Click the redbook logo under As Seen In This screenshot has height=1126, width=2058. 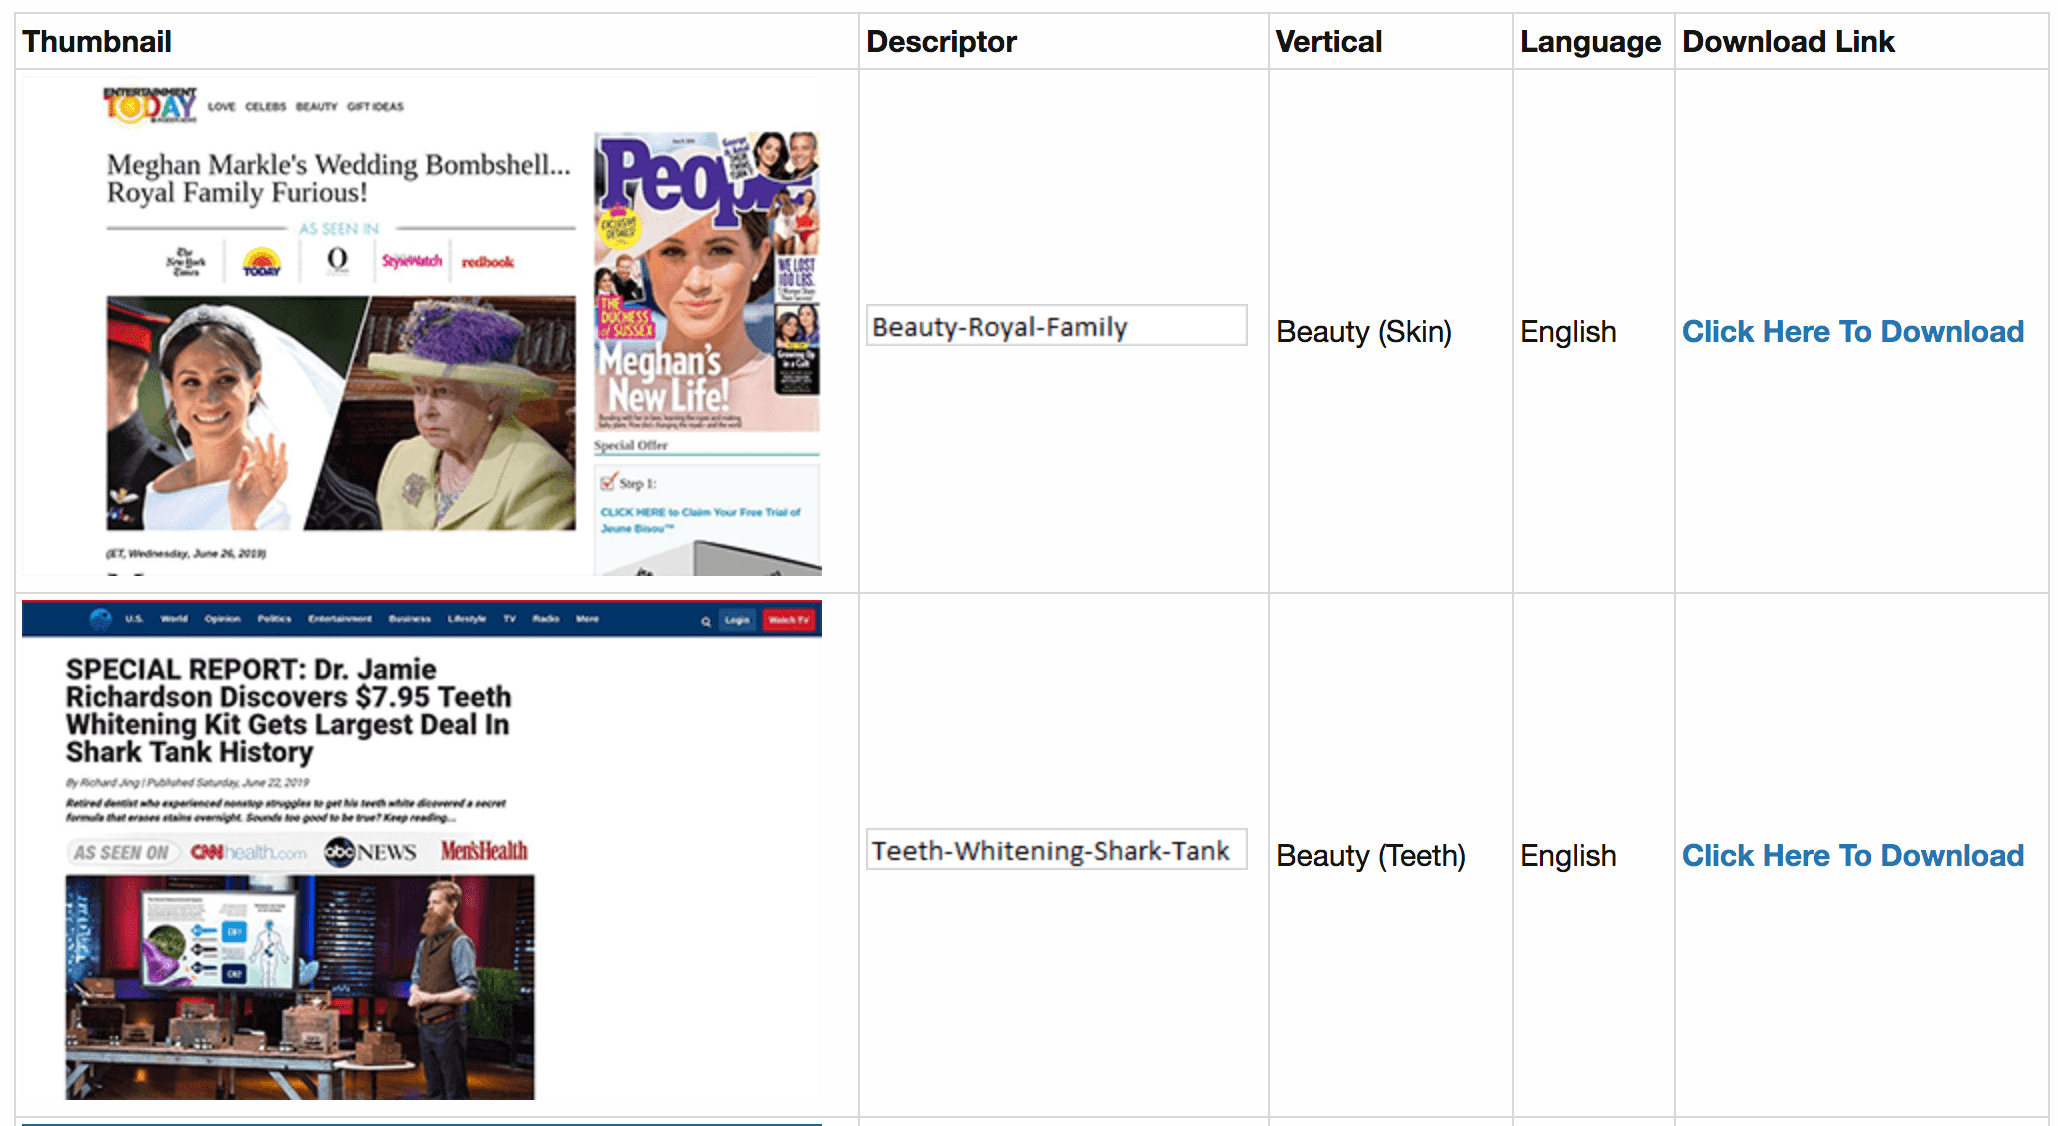[x=488, y=262]
